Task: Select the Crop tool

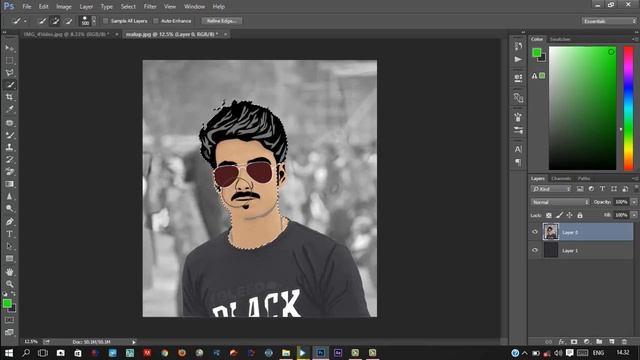Action: pos(9,97)
